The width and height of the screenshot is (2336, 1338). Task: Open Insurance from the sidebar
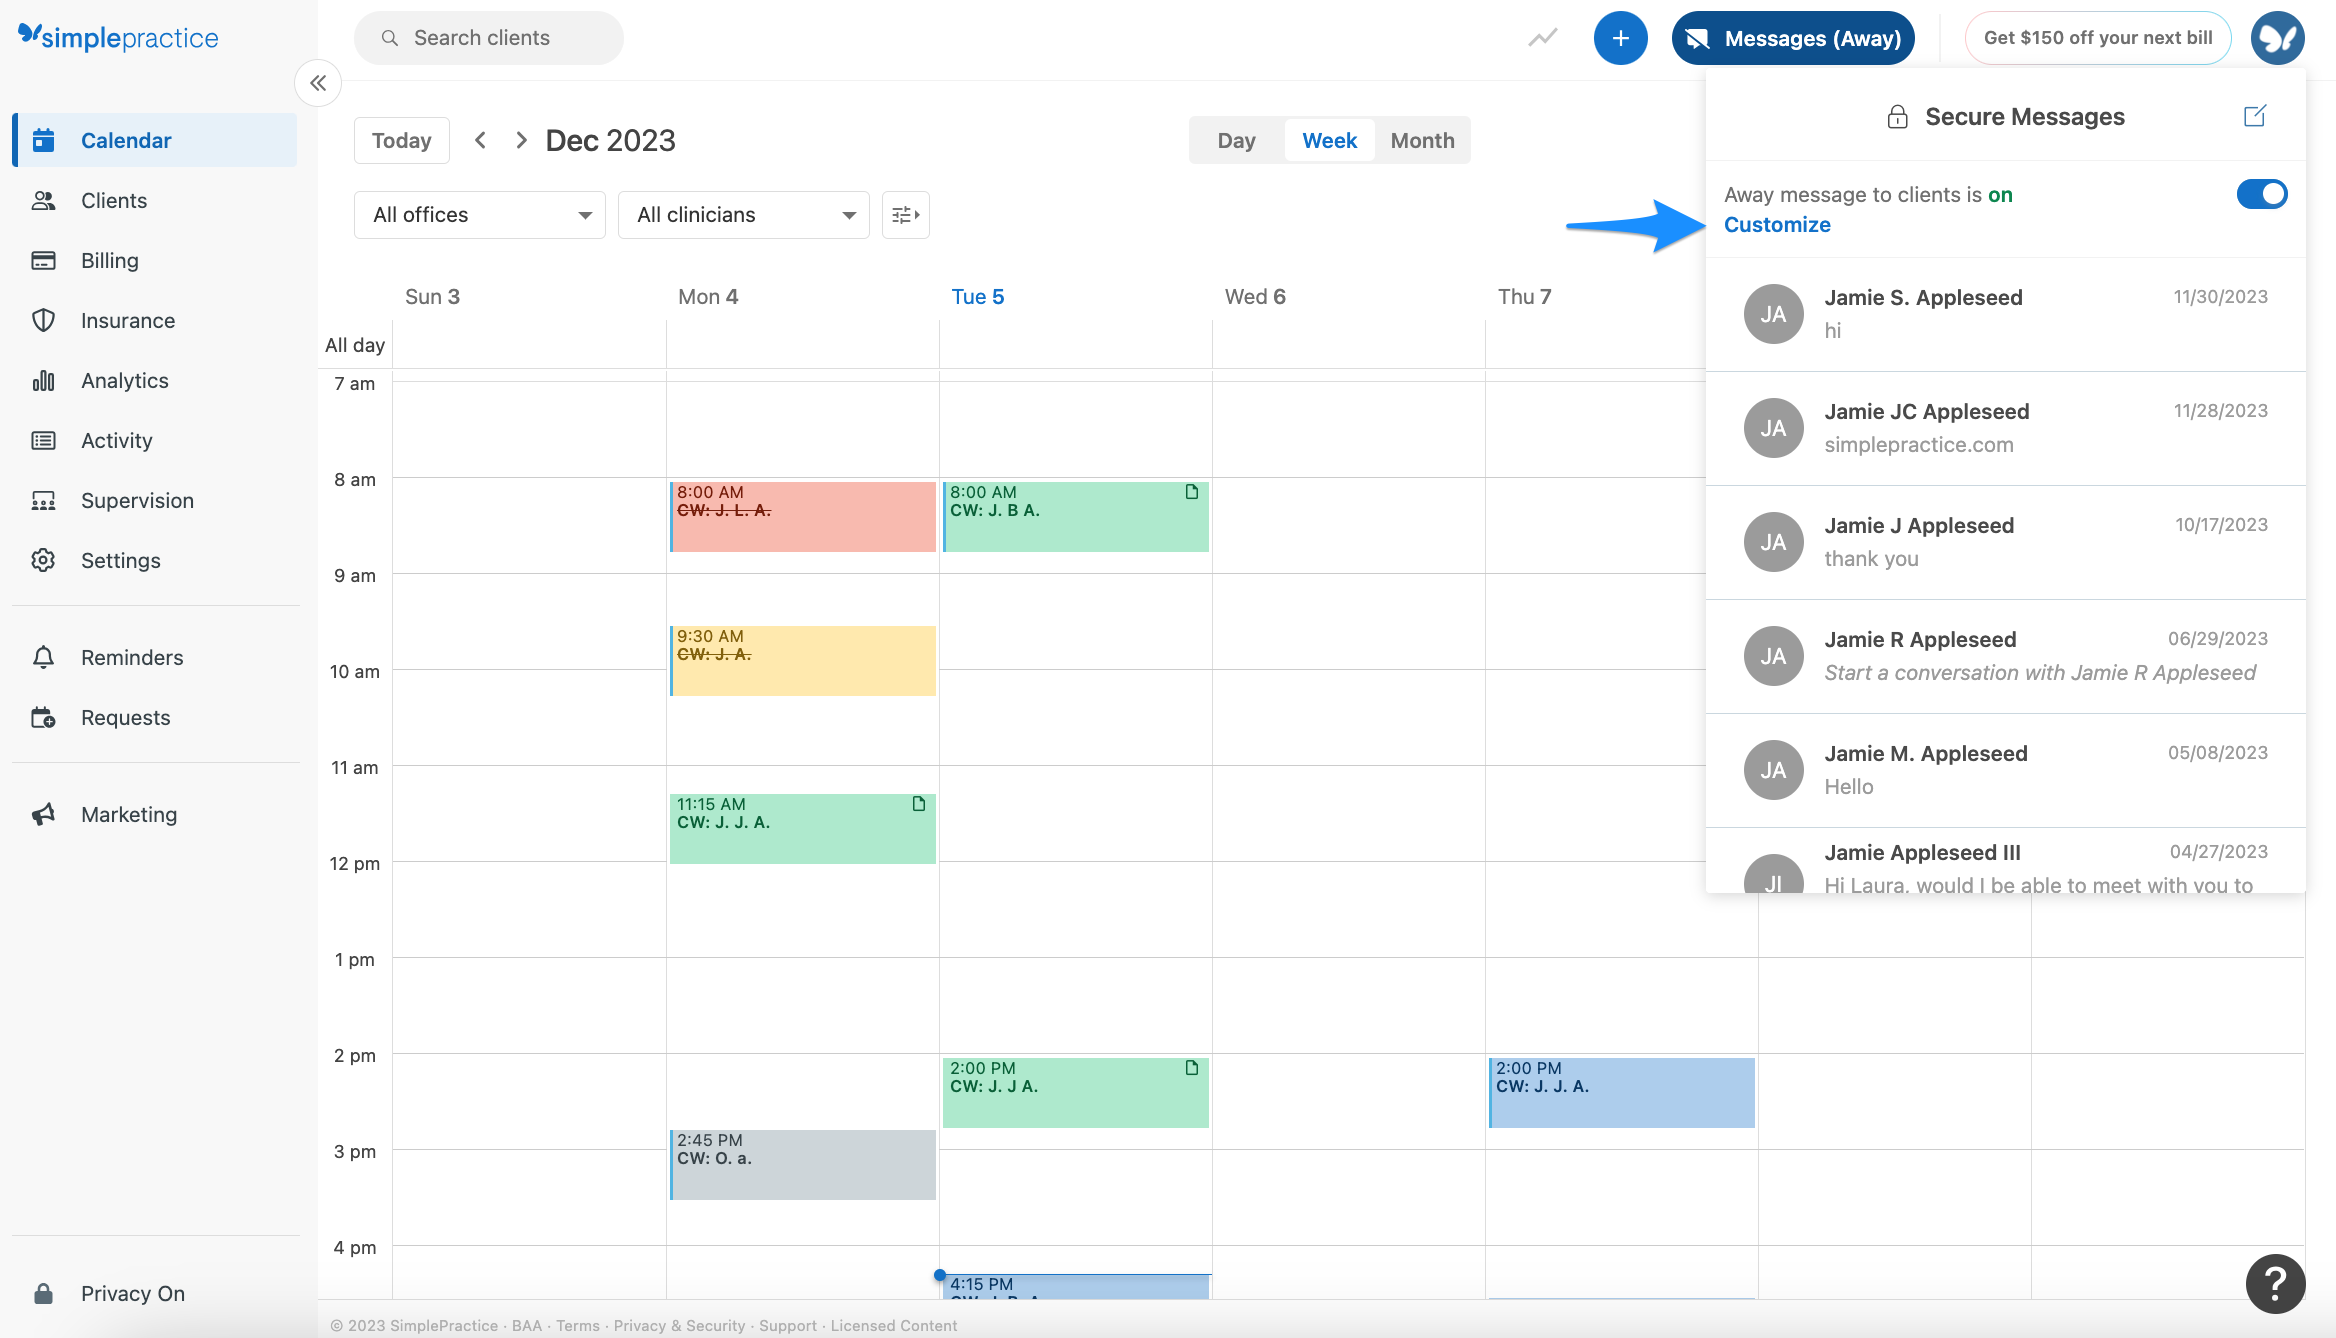click(x=155, y=320)
